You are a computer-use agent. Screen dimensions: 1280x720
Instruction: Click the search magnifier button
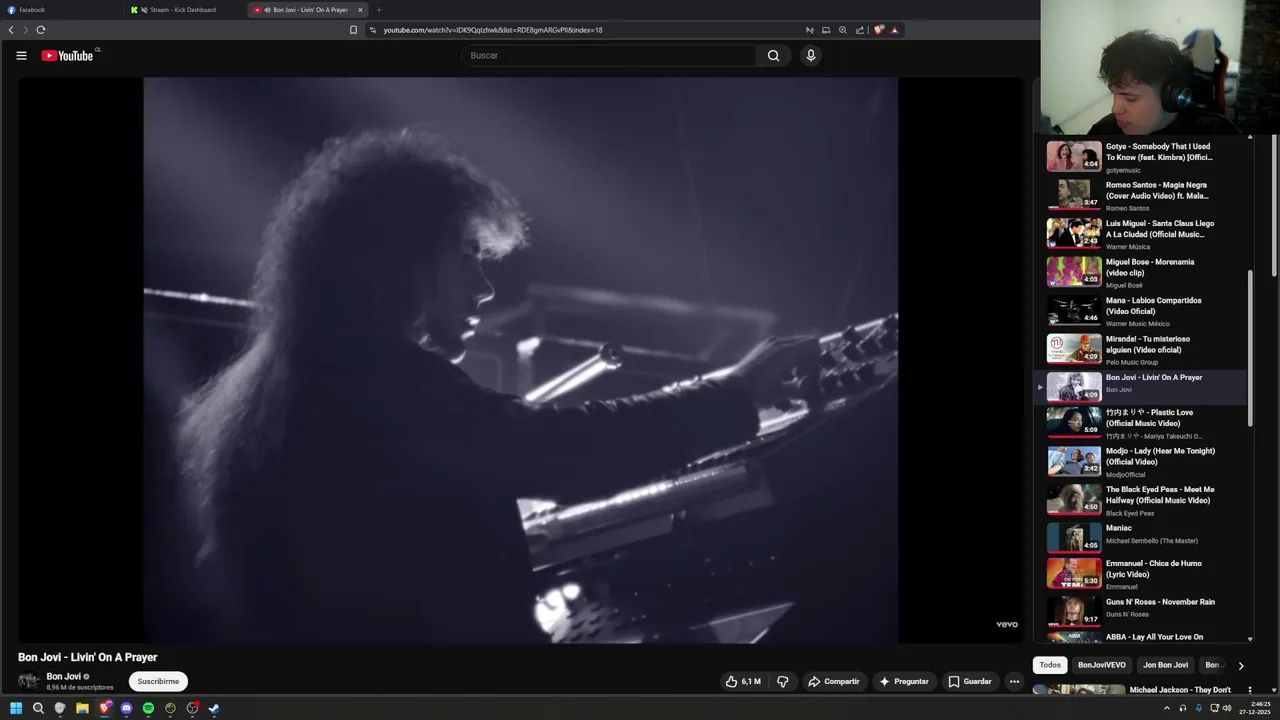[773, 56]
